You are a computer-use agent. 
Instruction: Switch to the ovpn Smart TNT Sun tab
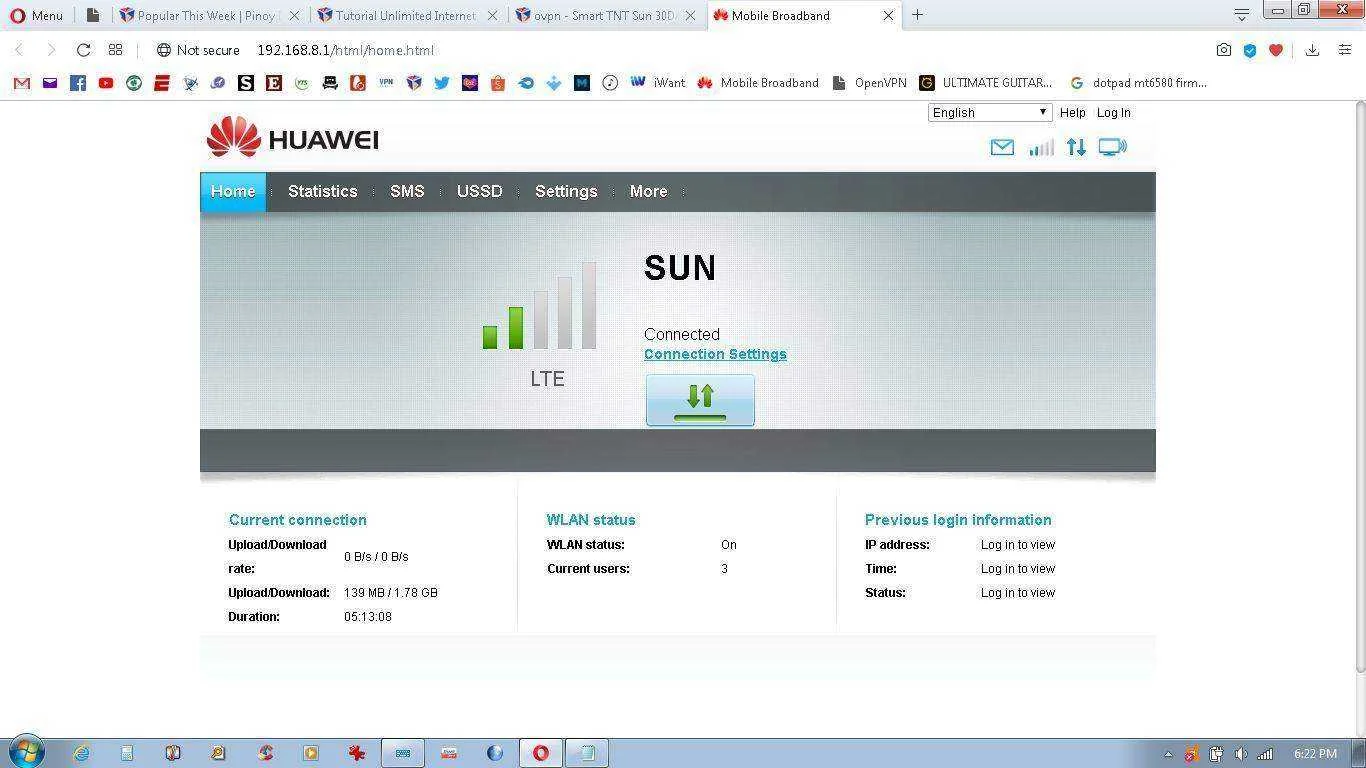[606, 15]
